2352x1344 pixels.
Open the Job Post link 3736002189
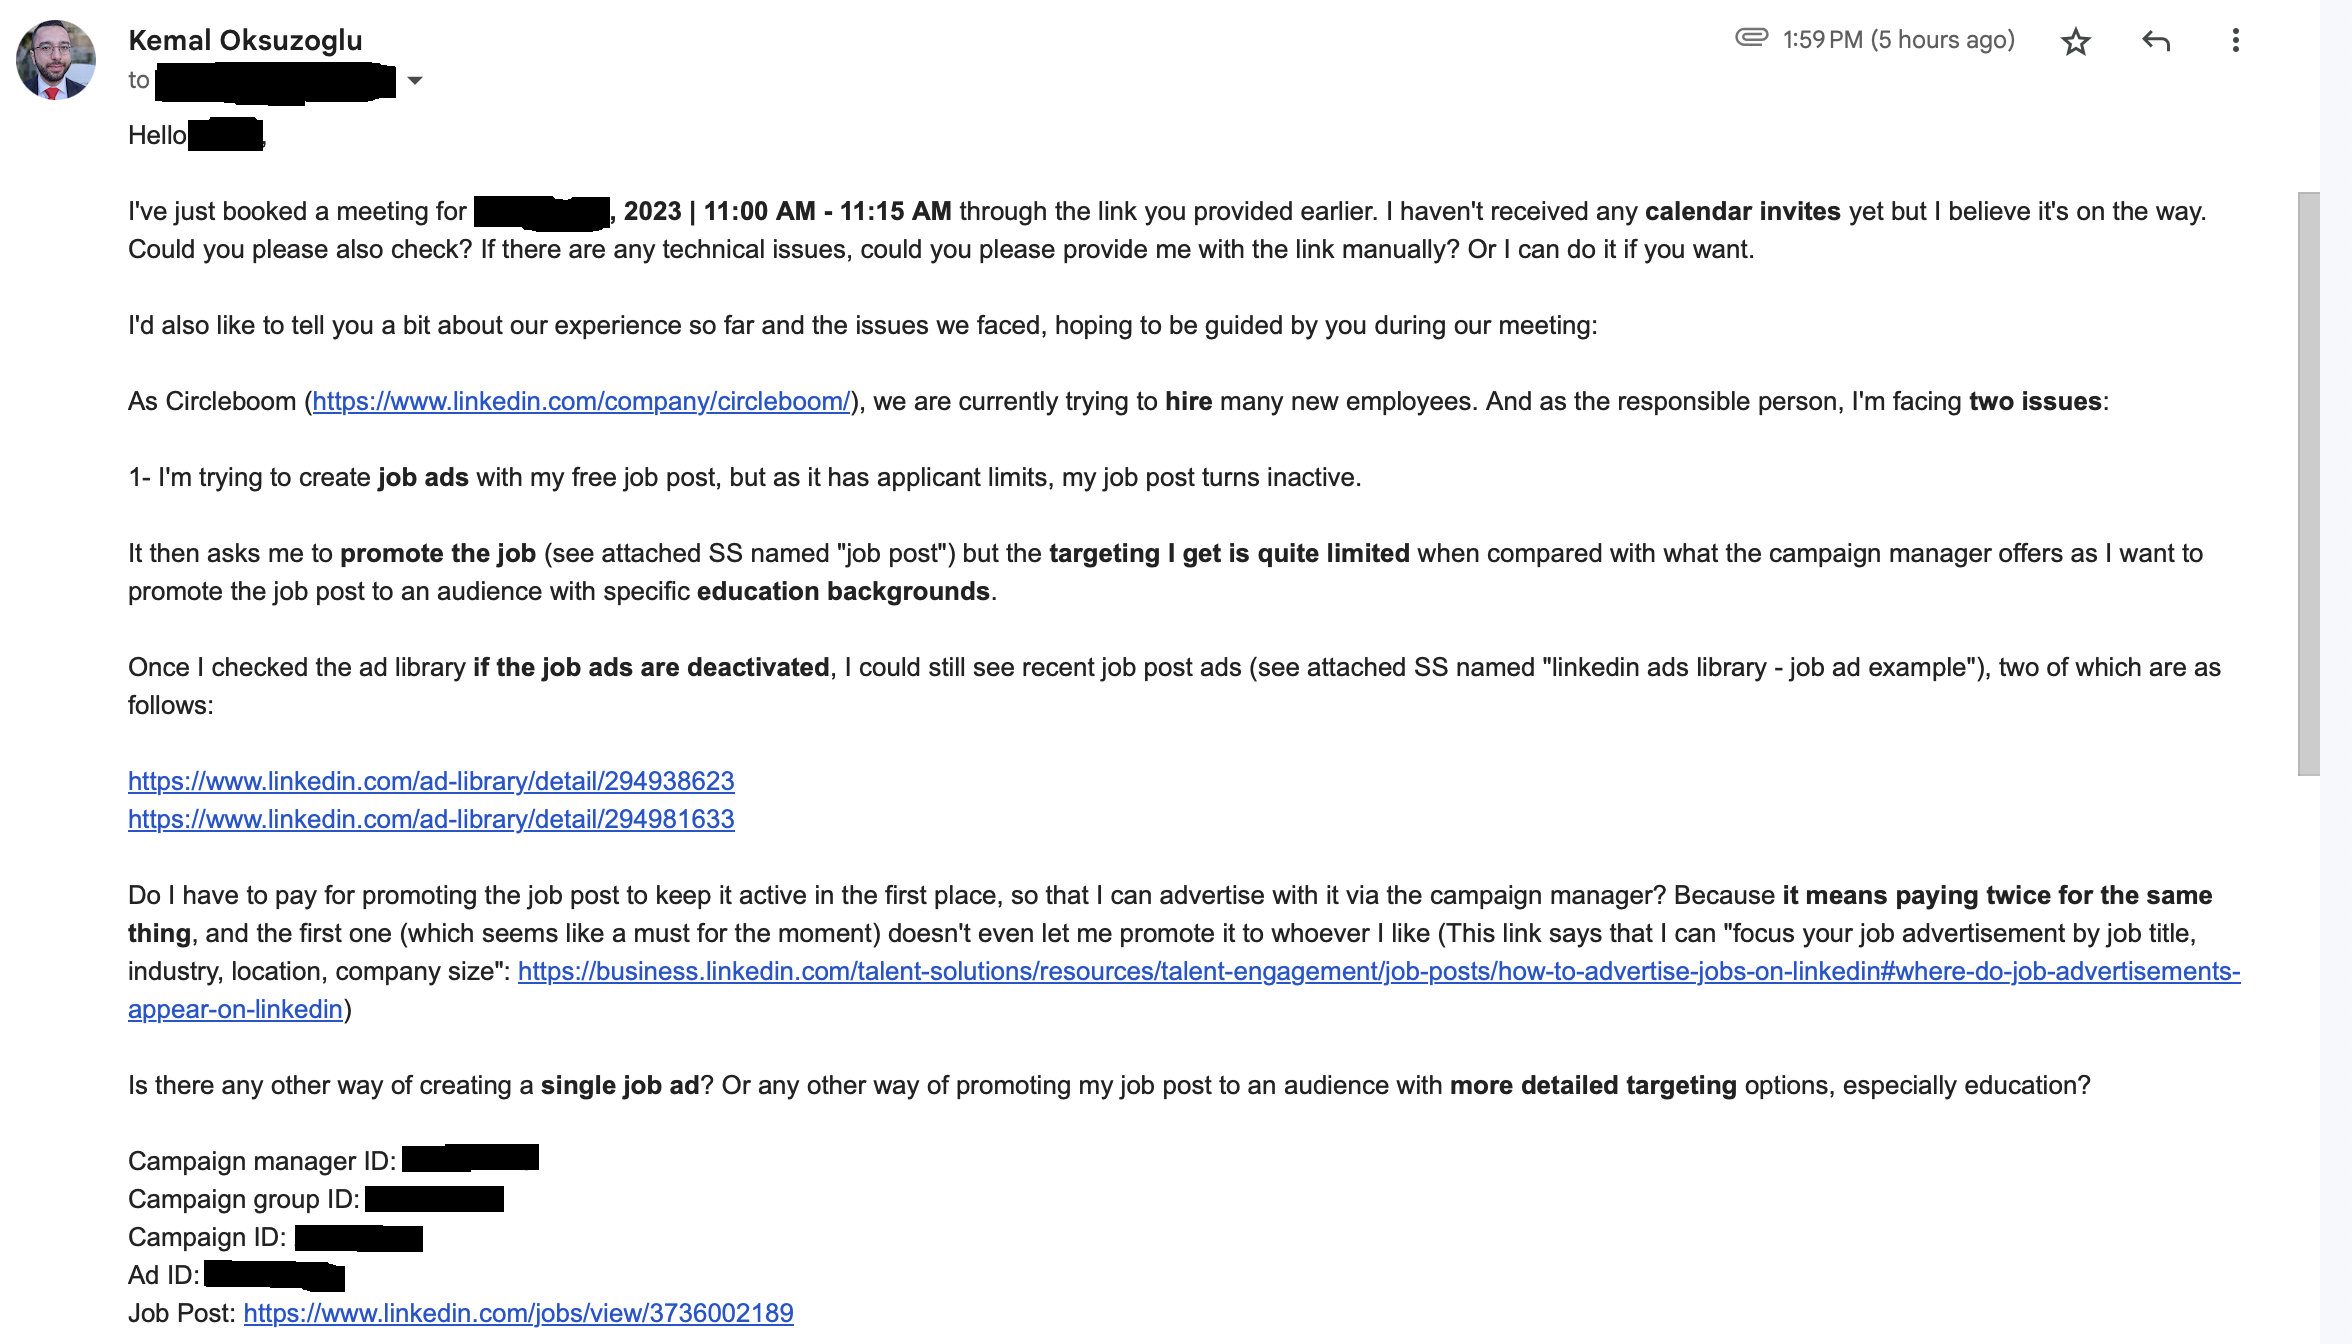[x=518, y=1314]
